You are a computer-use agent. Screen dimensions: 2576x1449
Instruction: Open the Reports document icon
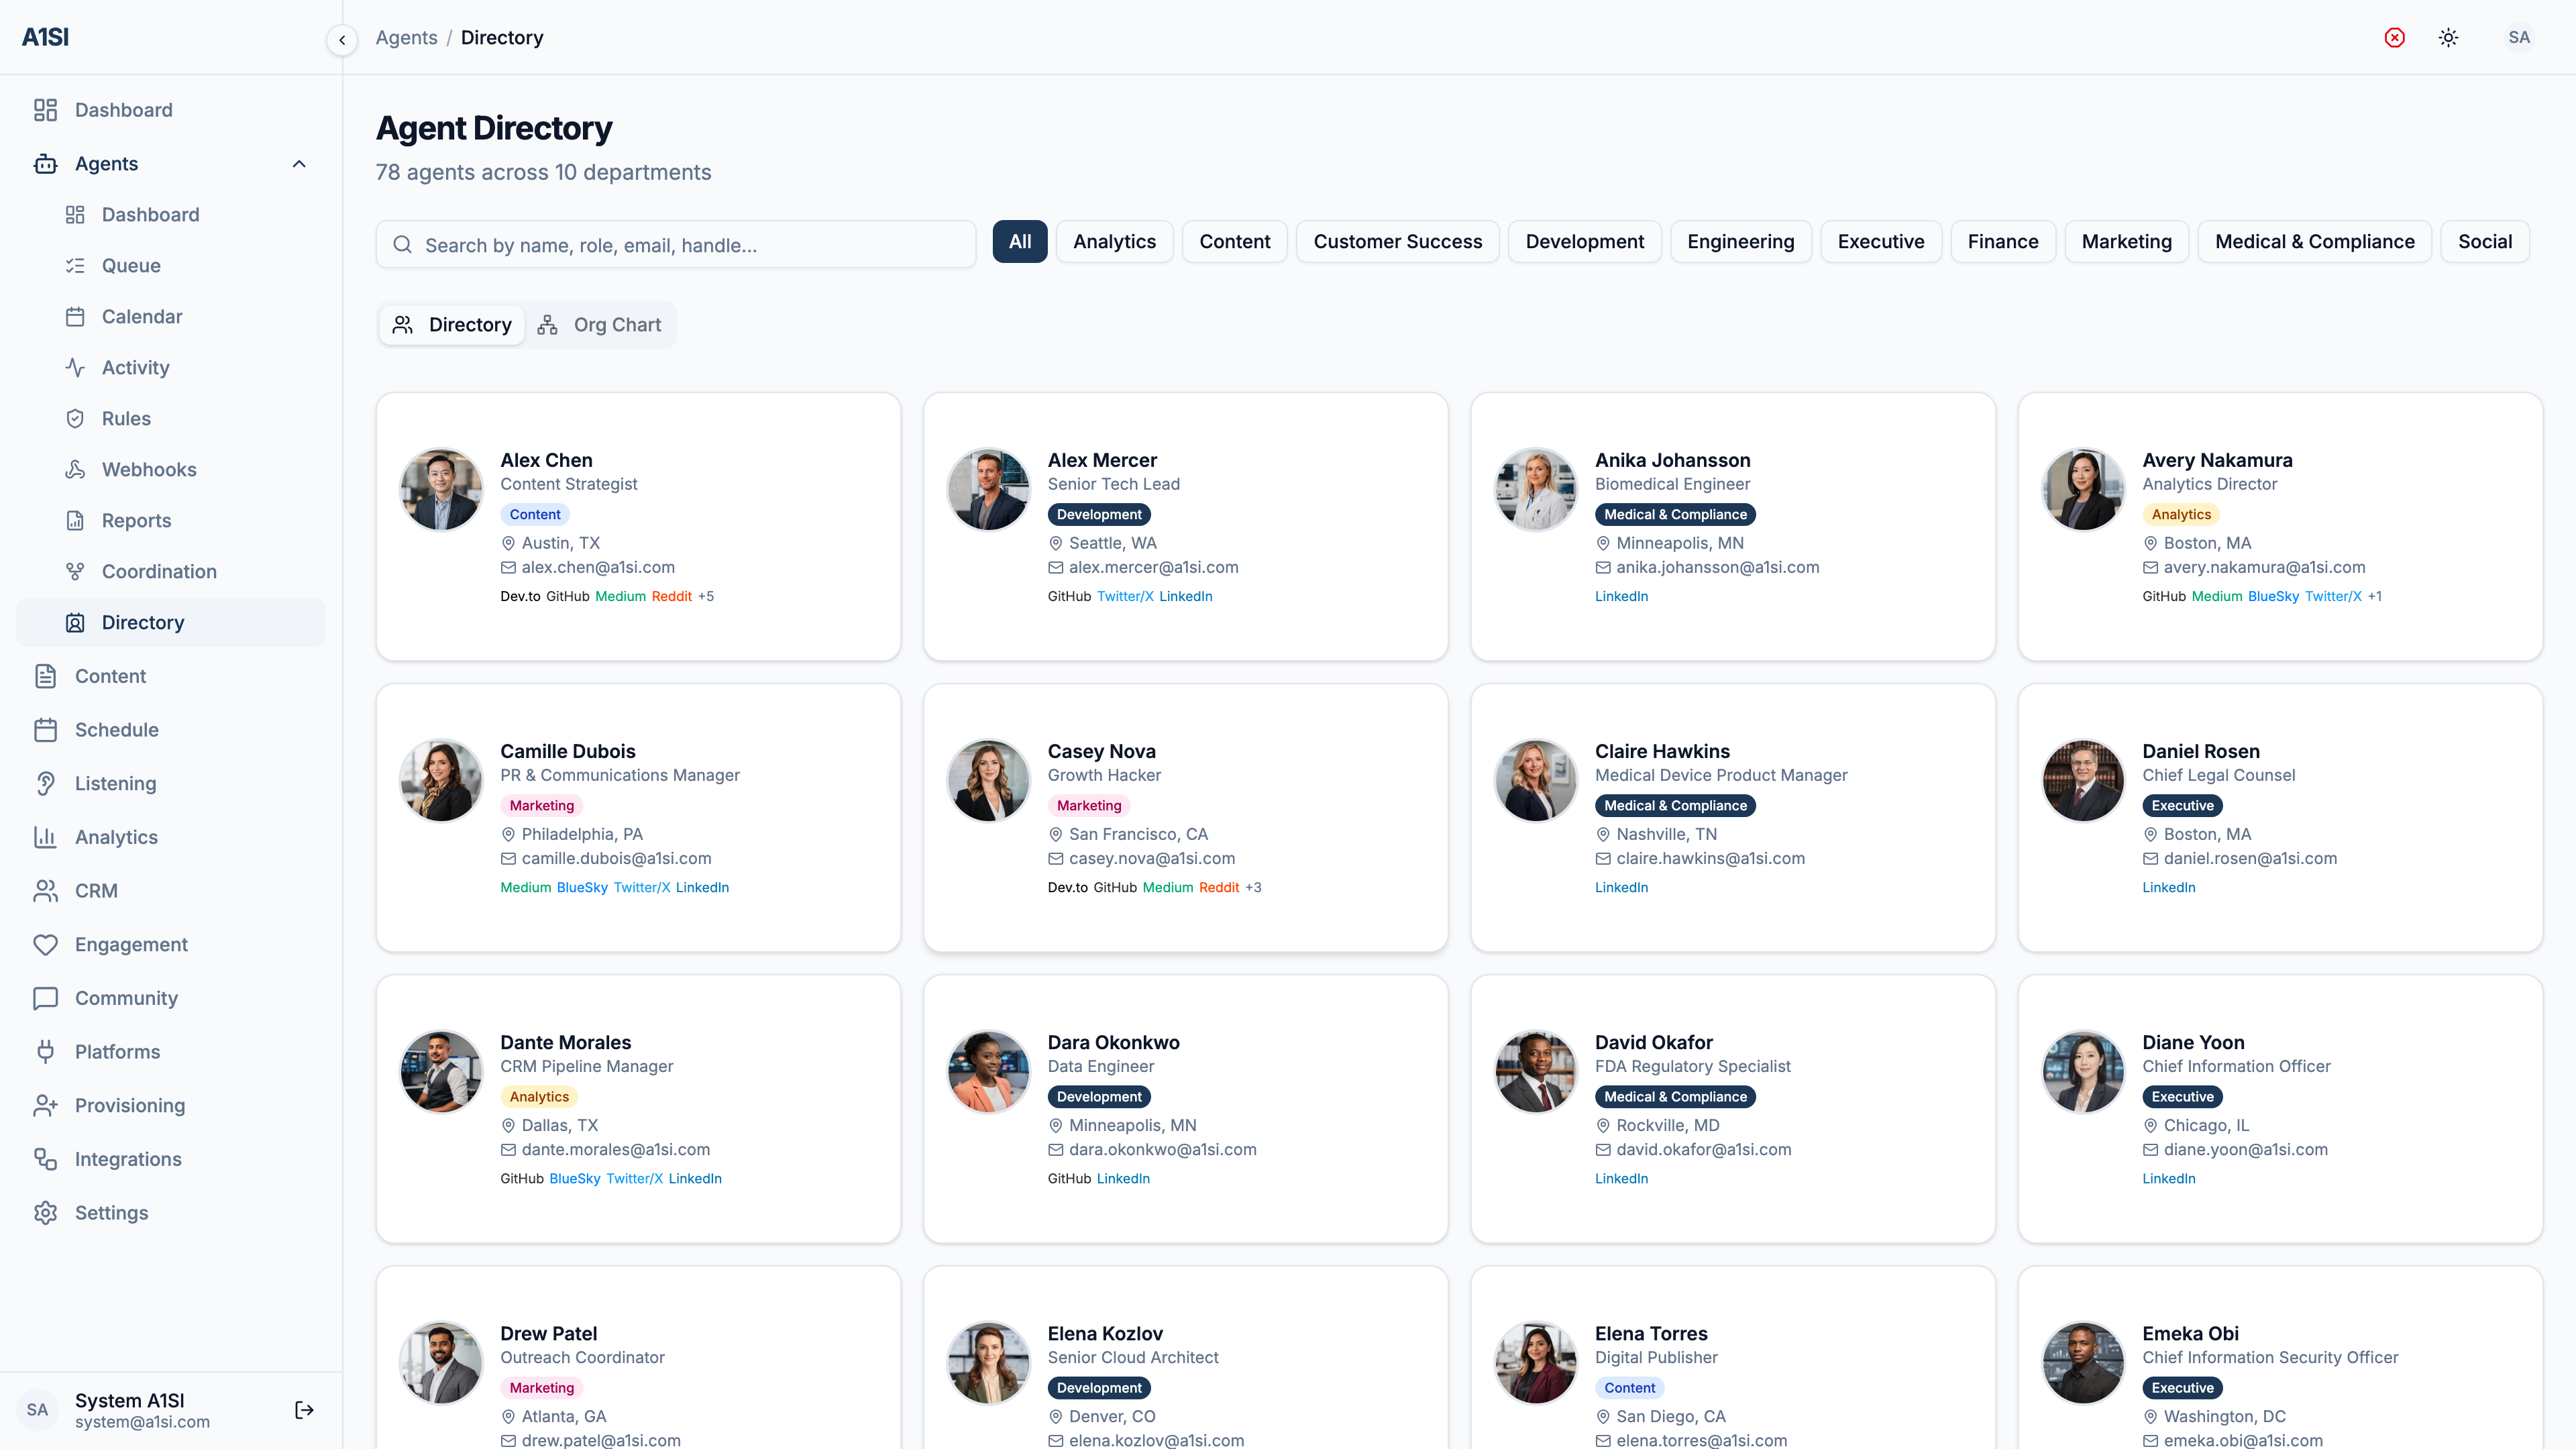pos(75,521)
